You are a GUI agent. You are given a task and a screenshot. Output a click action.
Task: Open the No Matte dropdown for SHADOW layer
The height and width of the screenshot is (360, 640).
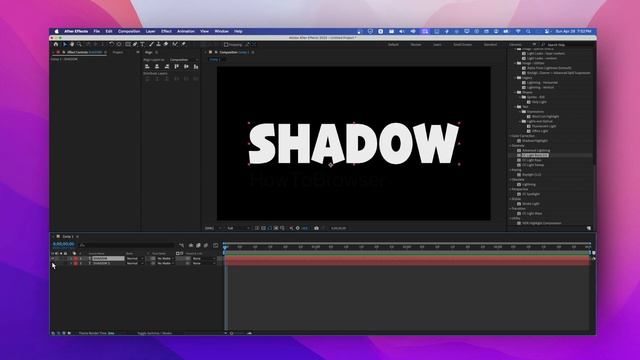click(166, 258)
